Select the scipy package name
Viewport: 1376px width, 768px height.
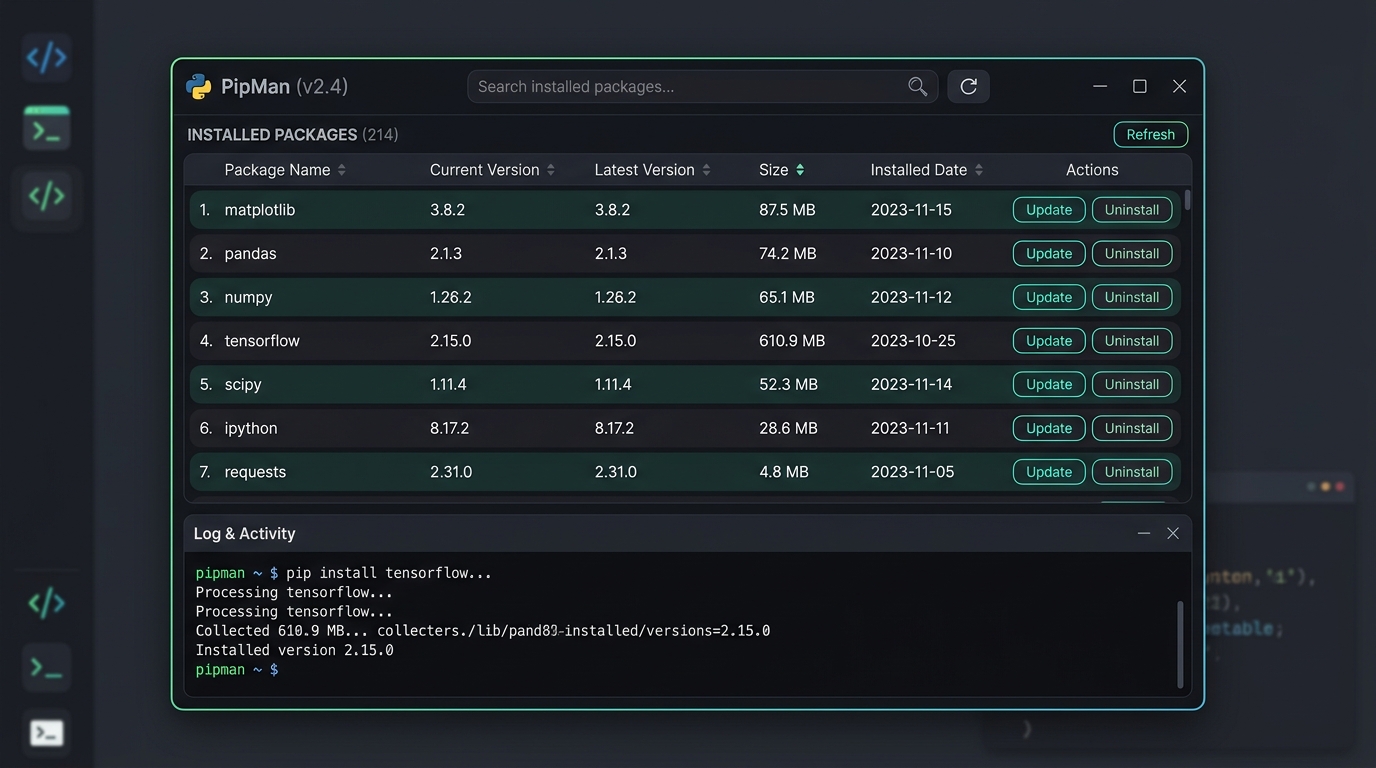pos(243,385)
